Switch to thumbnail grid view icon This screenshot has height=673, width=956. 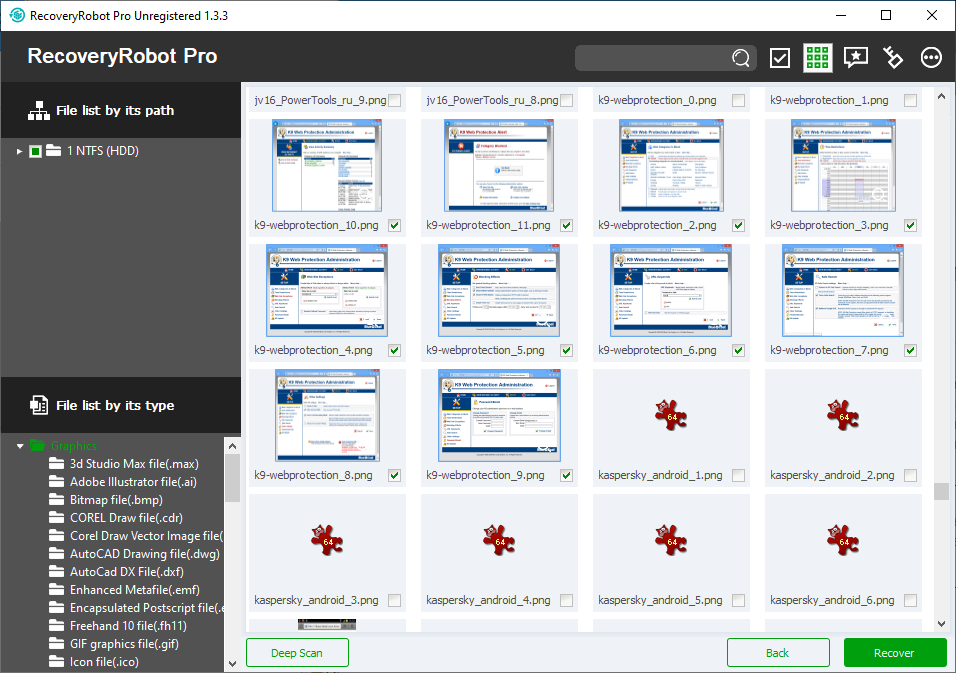point(818,58)
